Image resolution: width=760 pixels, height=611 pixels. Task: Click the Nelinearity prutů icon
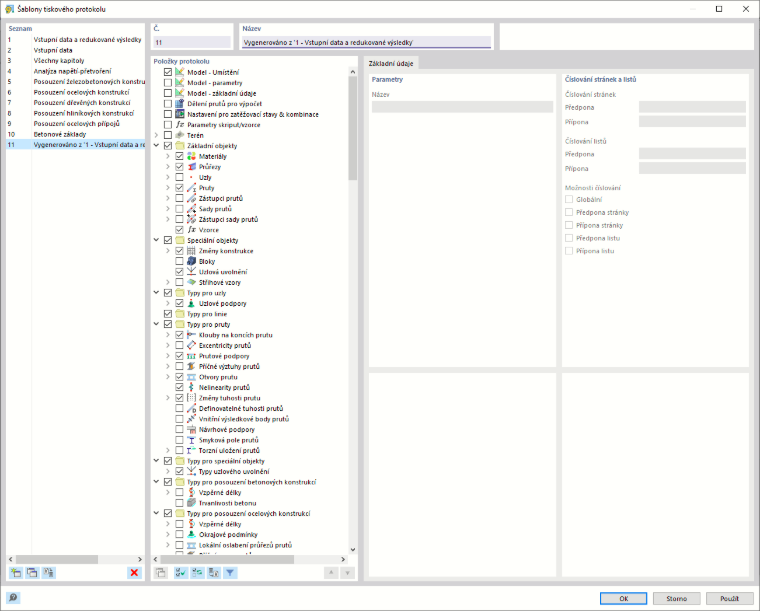tap(192, 387)
